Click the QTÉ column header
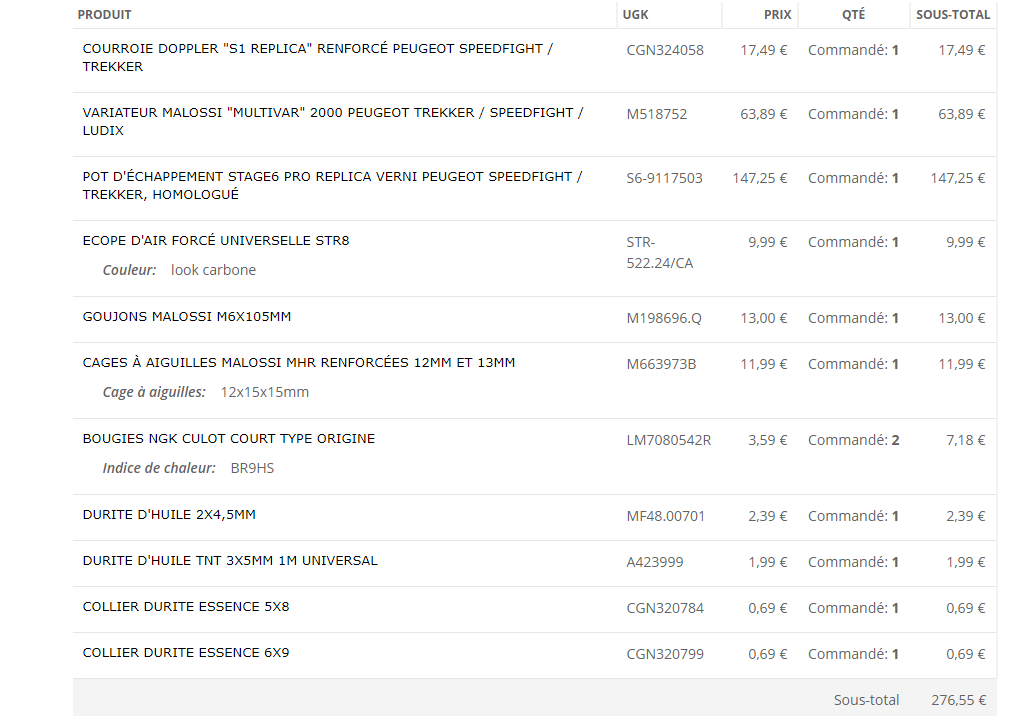The width and height of the screenshot is (1025, 716). tap(853, 14)
